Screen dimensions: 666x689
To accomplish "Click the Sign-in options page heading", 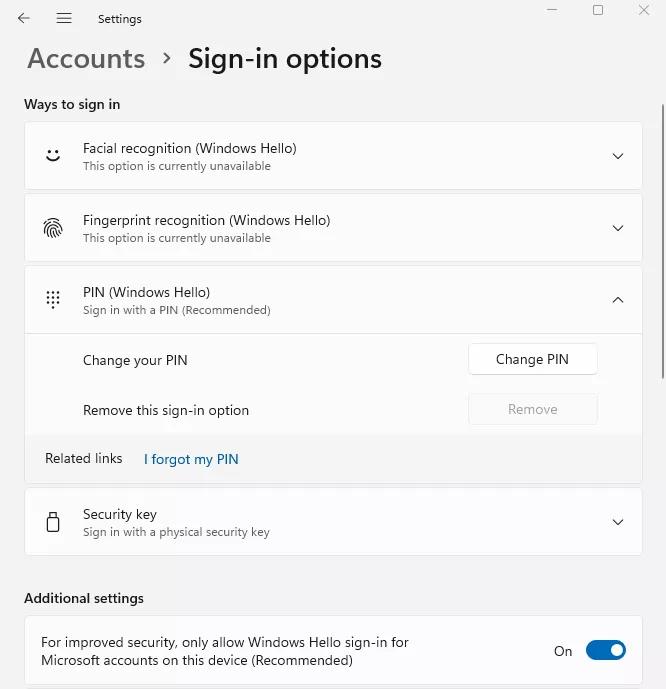I will click(285, 59).
